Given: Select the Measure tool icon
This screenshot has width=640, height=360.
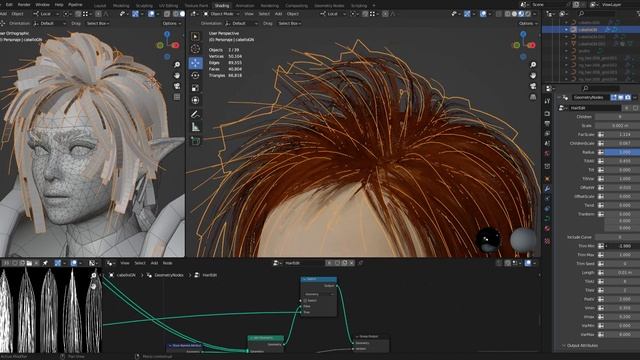Looking at the screenshot, I should (x=196, y=127).
